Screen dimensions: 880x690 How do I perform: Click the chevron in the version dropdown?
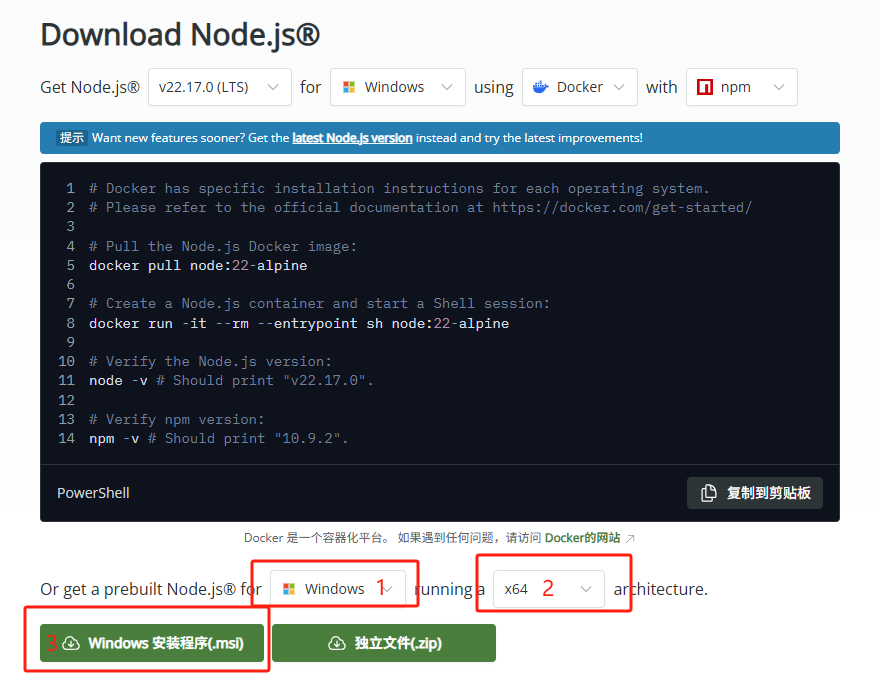[x=273, y=87]
